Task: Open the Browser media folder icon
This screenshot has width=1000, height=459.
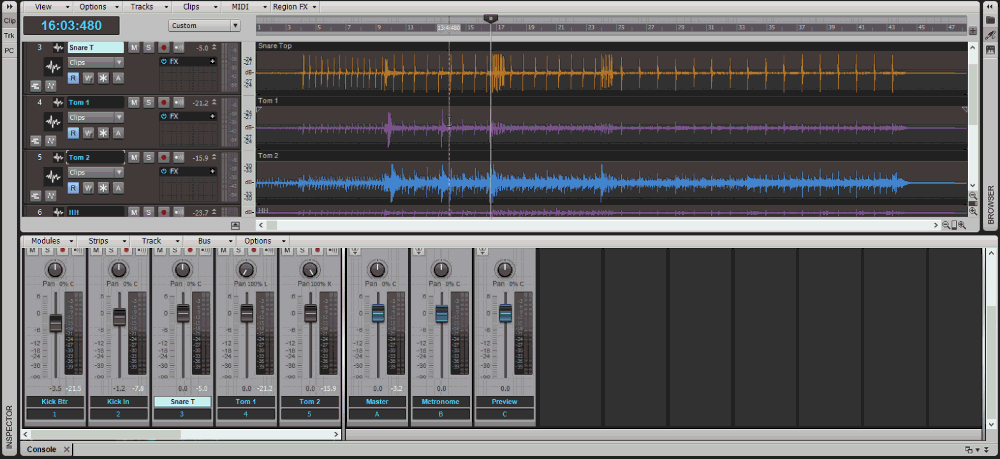Action: [x=990, y=20]
